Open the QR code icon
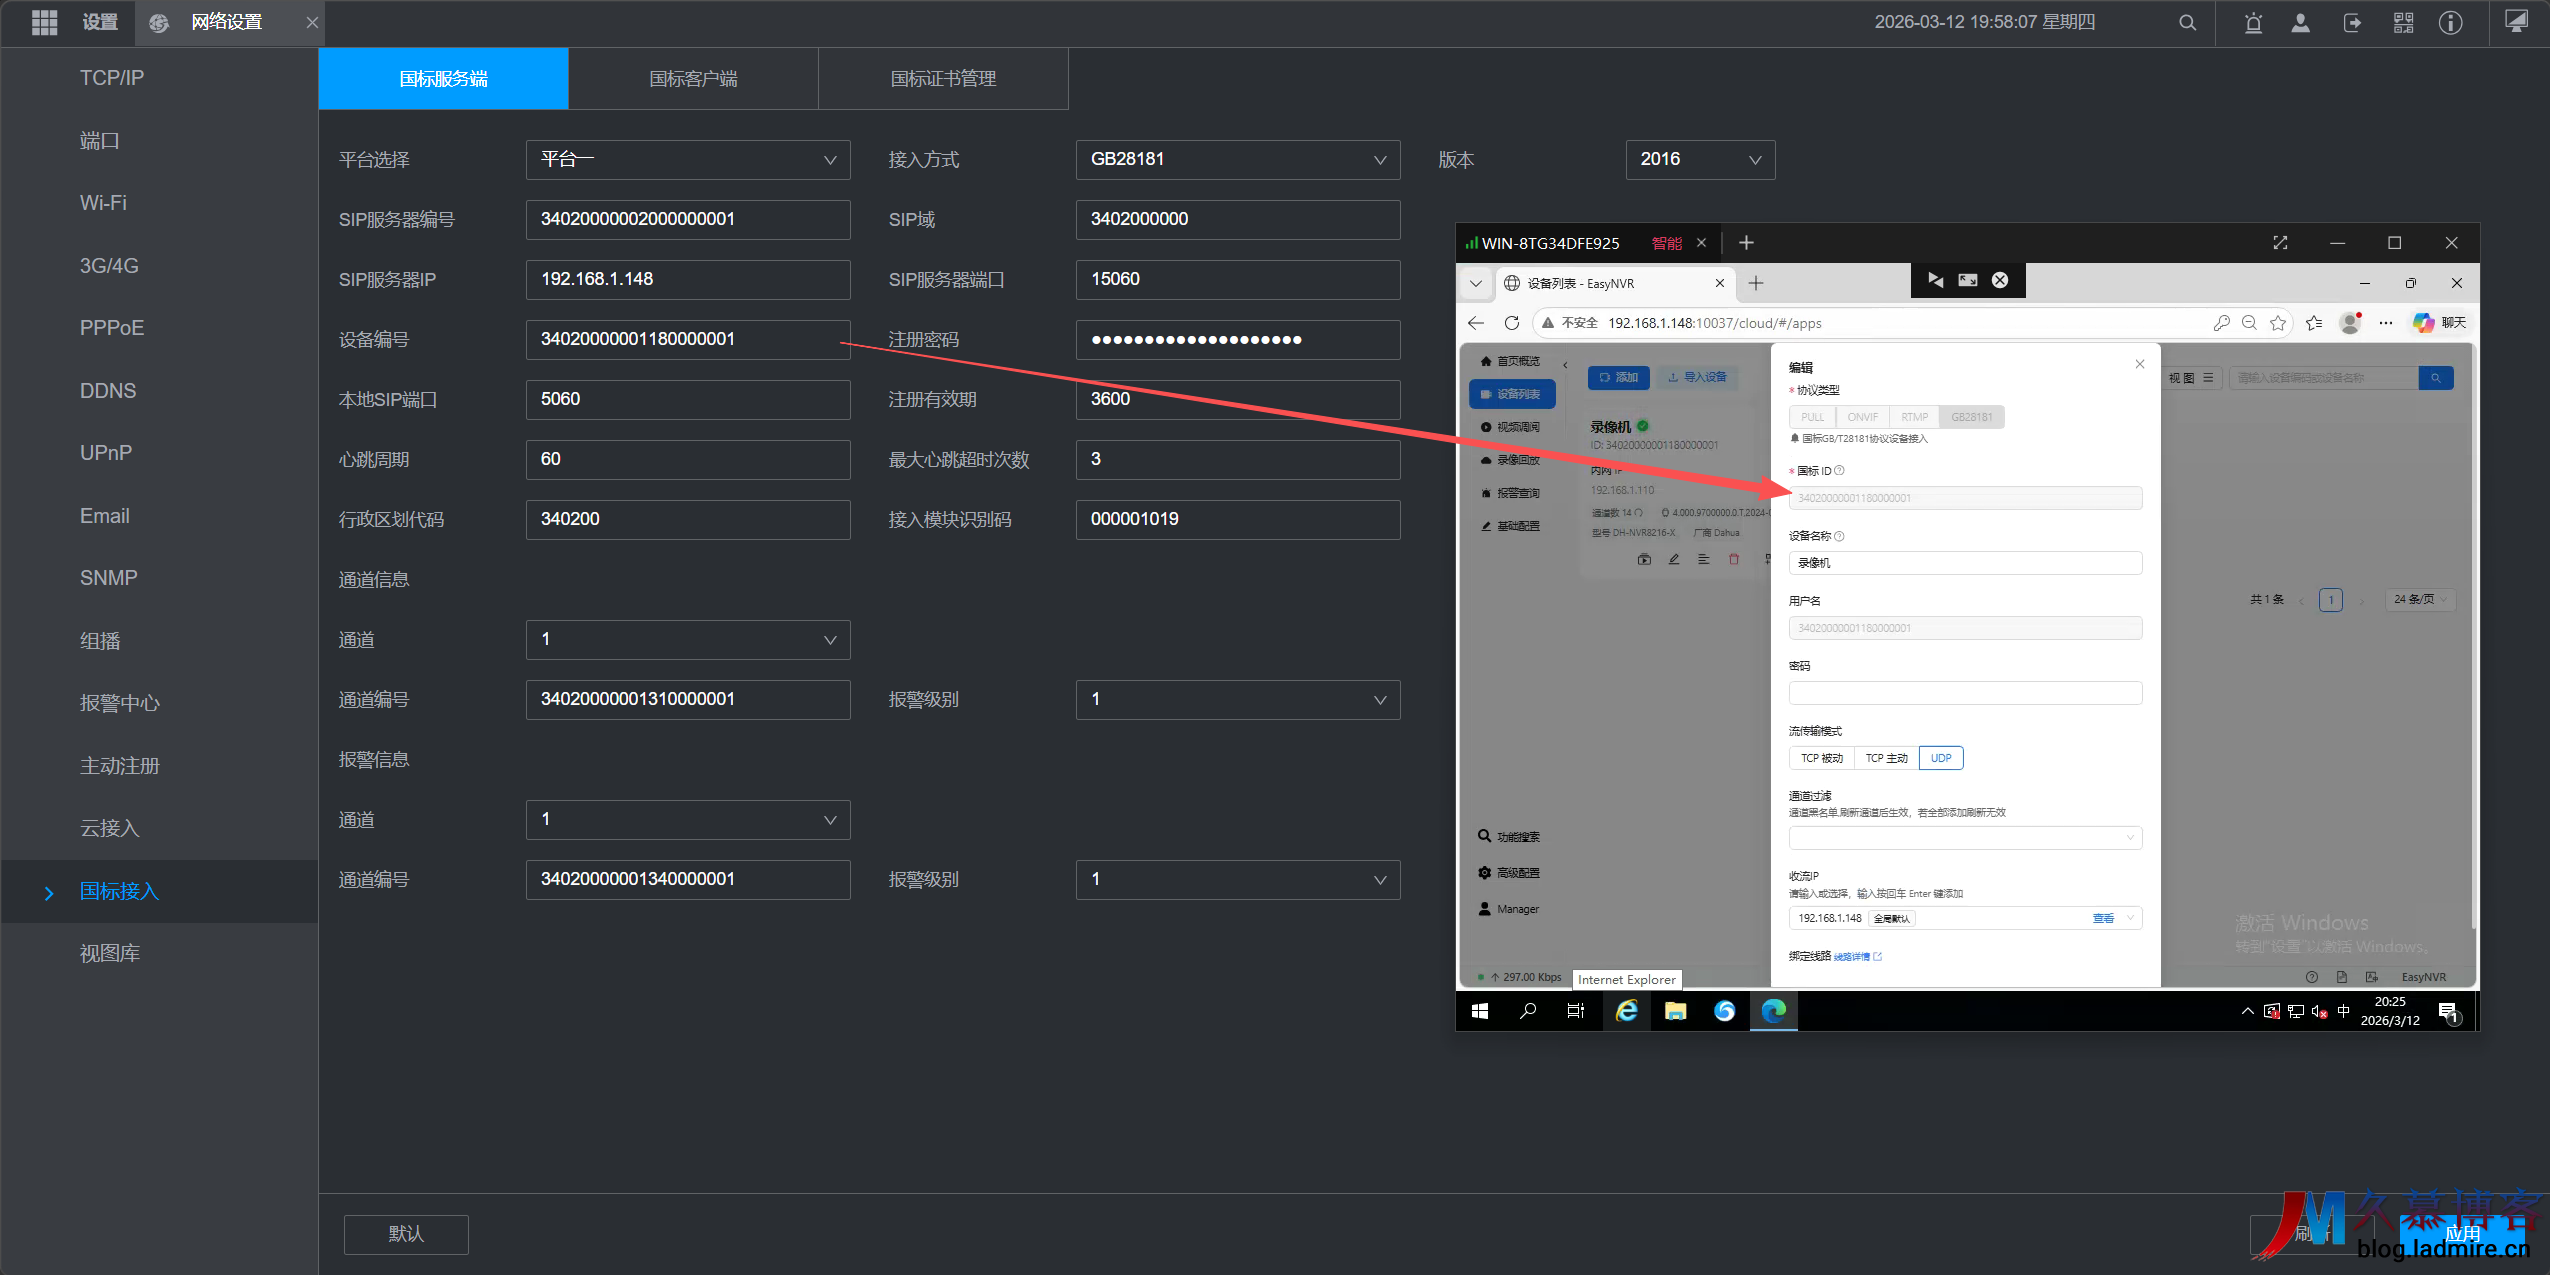Viewport: 2550px width, 1275px height. click(2403, 23)
